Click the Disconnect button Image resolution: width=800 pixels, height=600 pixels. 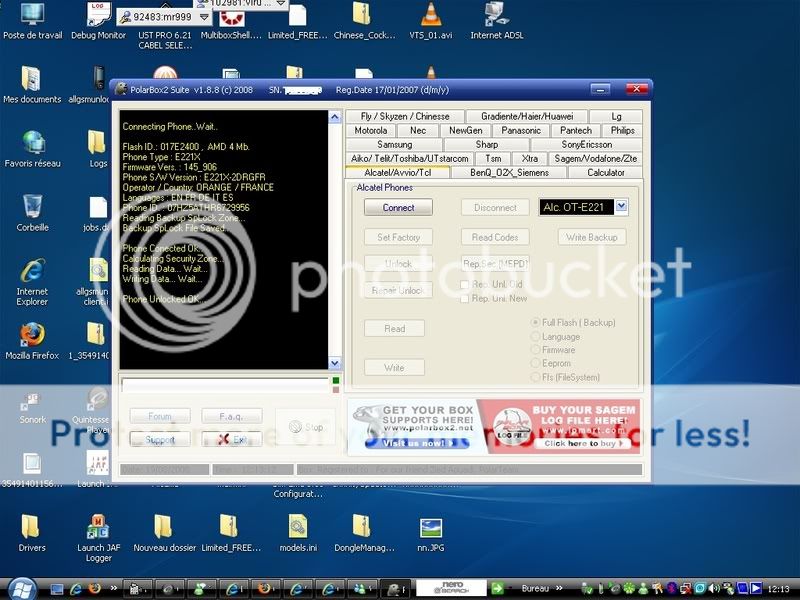coord(495,208)
